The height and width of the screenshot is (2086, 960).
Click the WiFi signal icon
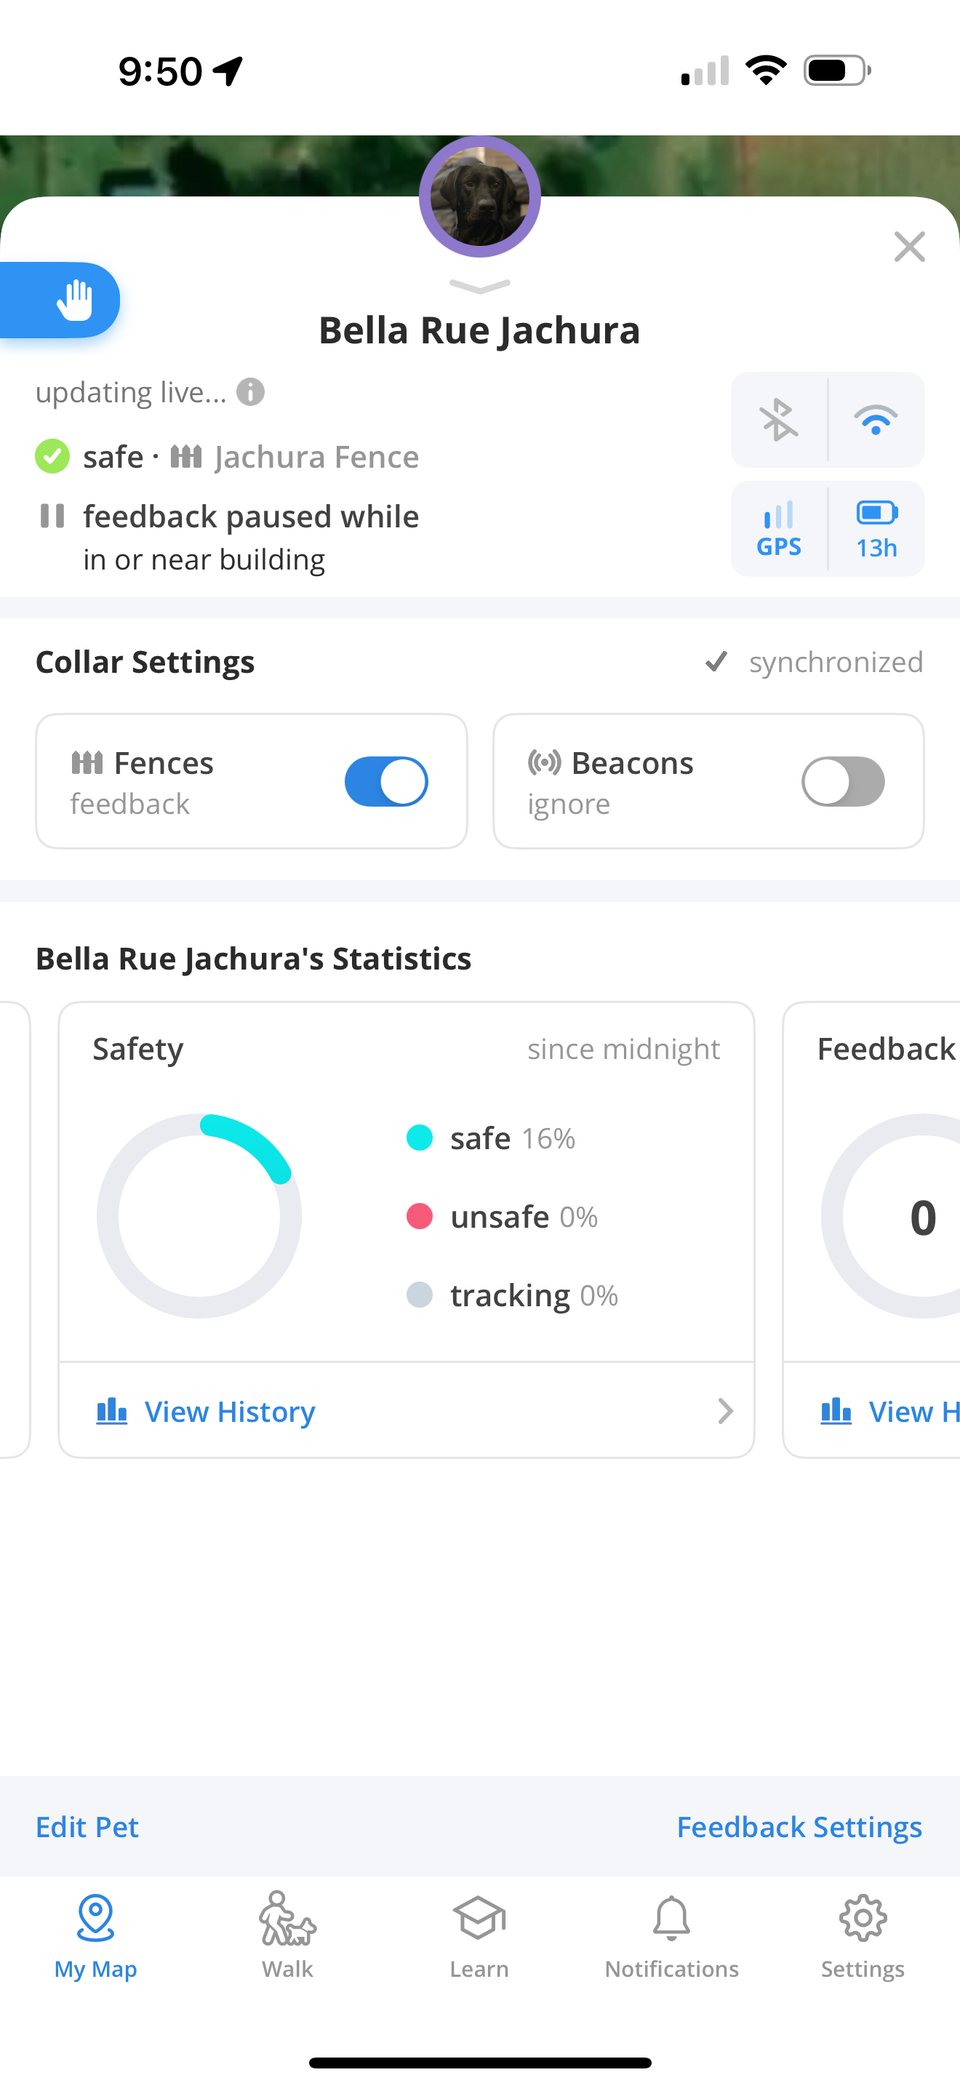coord(877,420)
